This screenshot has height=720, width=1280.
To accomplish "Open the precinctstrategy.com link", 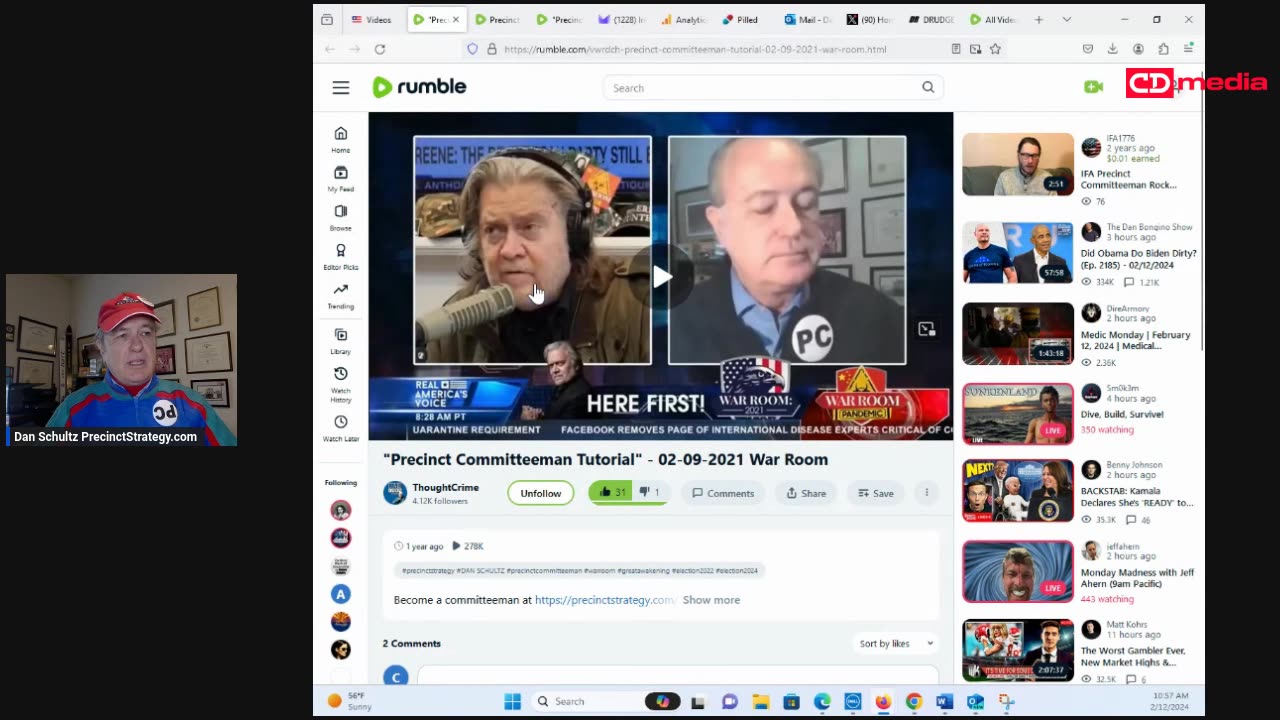I will (x=606, y=600).
